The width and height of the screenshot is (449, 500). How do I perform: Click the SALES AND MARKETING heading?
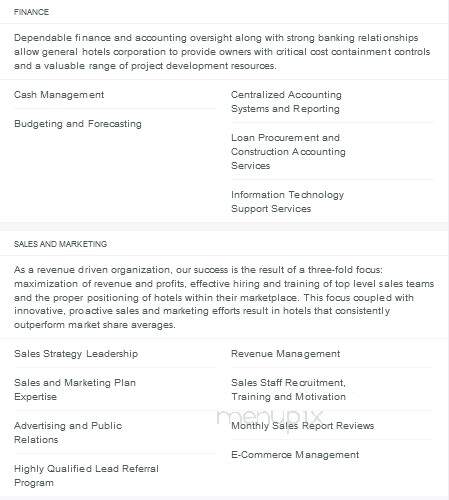tap(60, 244)
